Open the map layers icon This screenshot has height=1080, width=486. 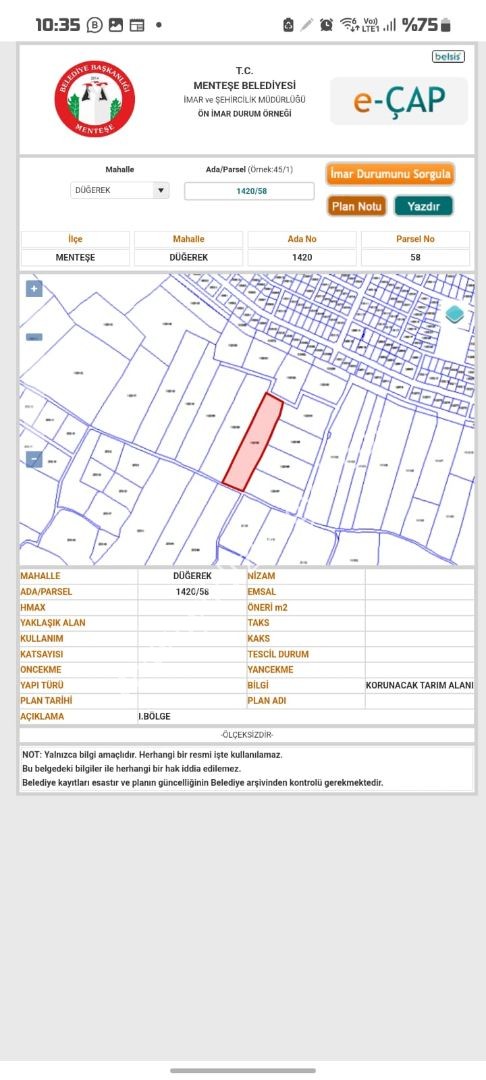455,315
